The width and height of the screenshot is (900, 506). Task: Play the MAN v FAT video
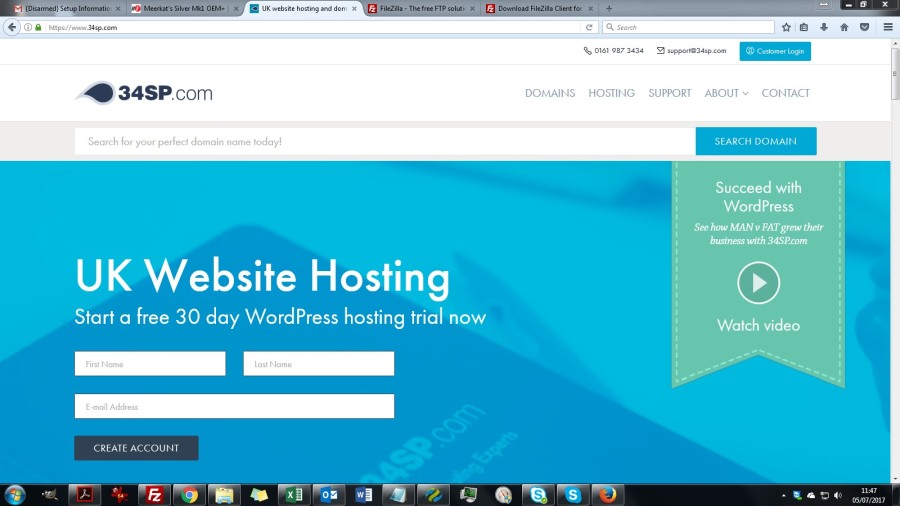pos(758,282)
